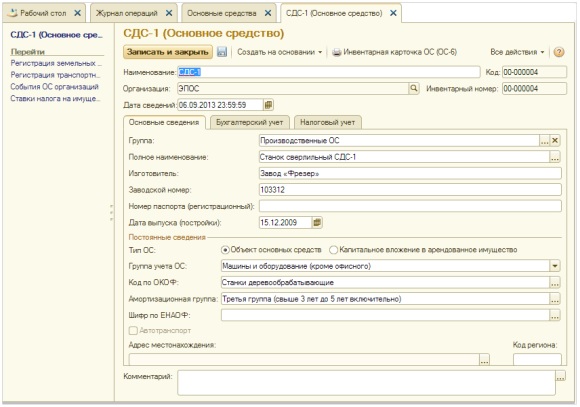
Task: Clear the Группа field with X icon
Action: click(555, 141)
